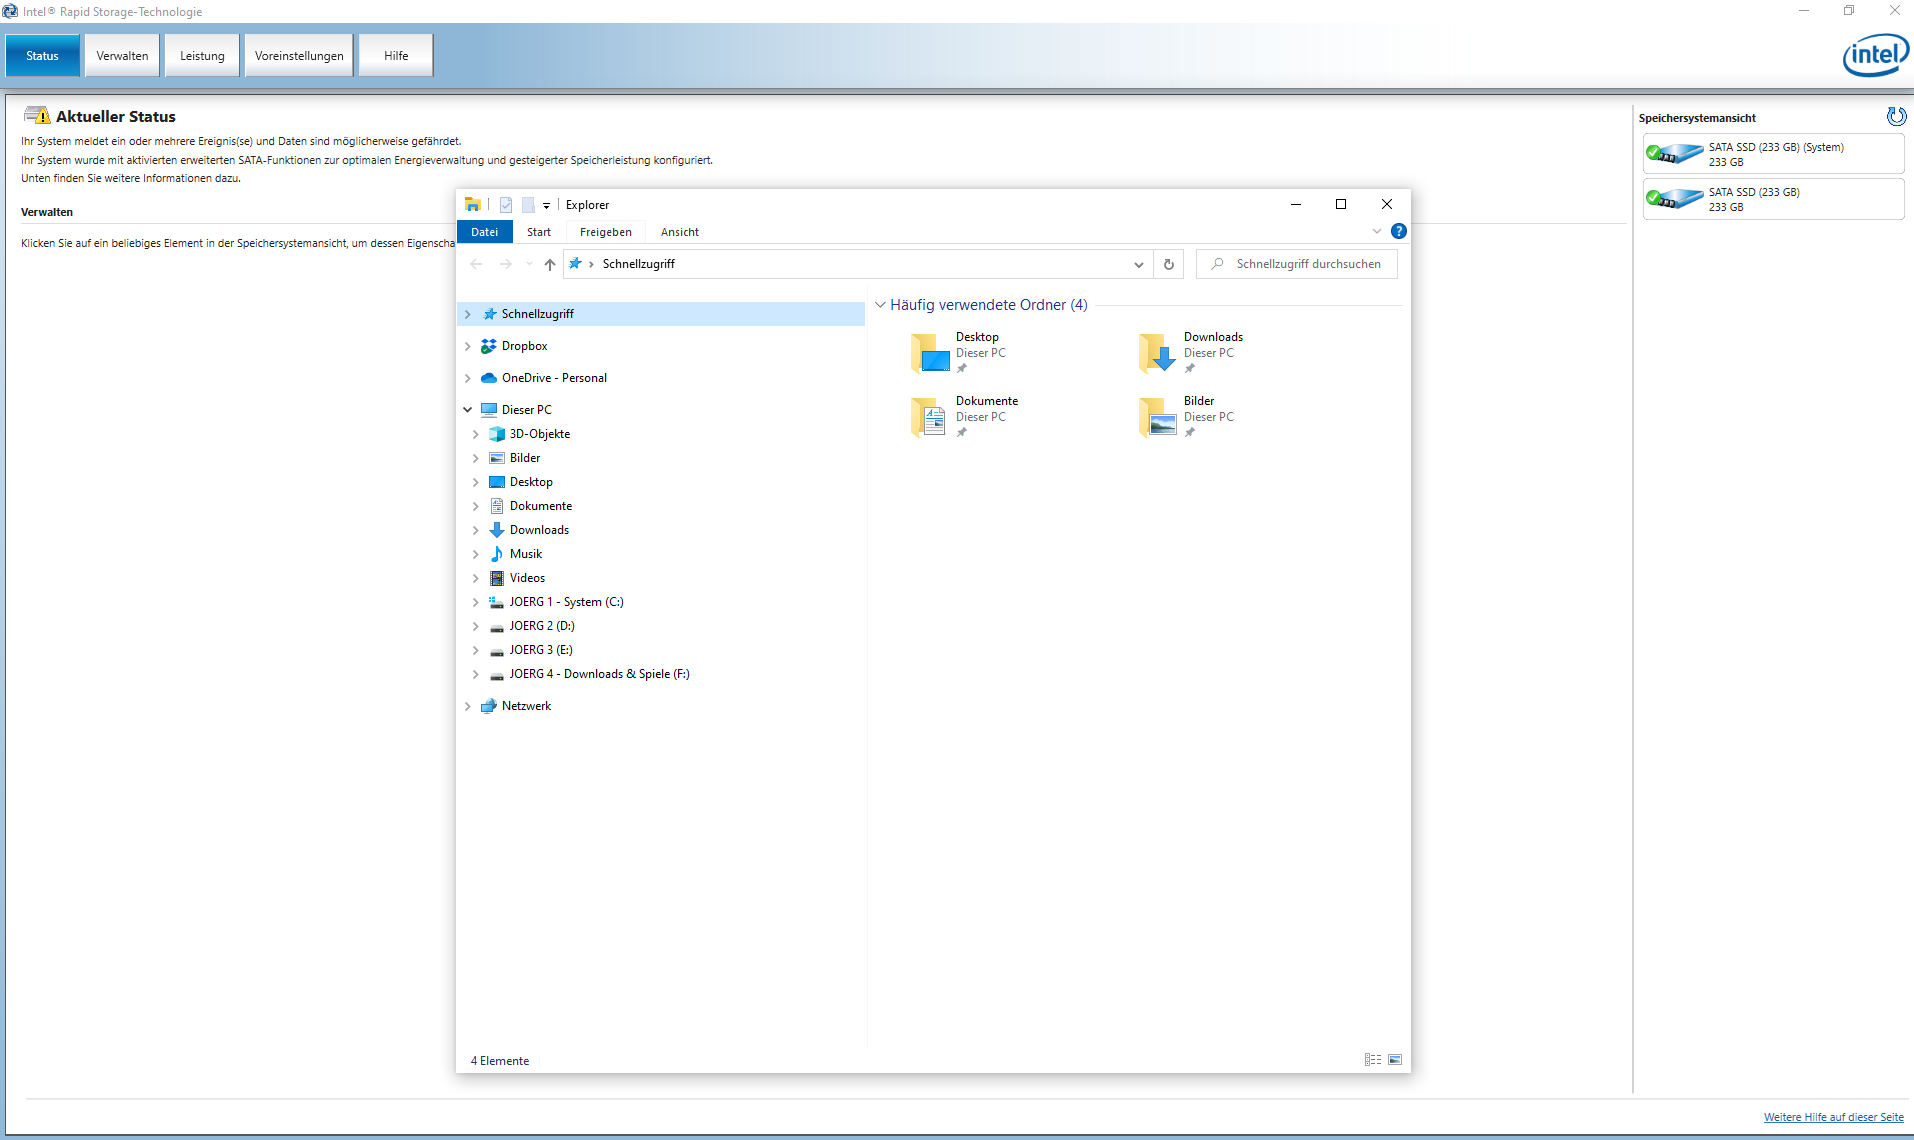Select Bilder in the navigation tree
Screen dimensions: 1914x1140
525,458
